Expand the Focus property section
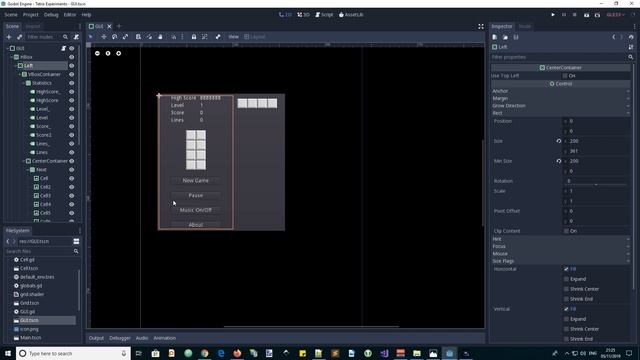The image size is (640, 360). (x=560, y=247)
